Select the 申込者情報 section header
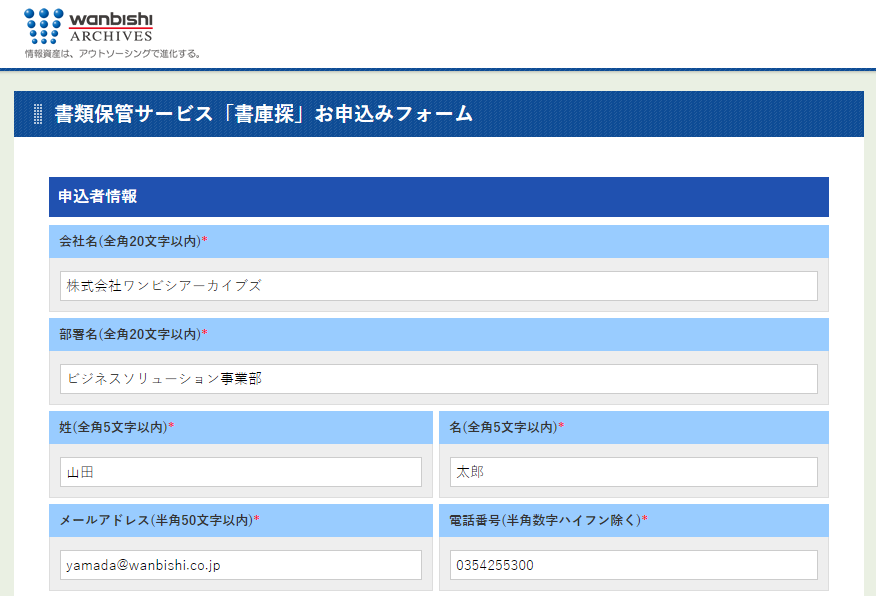 [x=98, y=197]
